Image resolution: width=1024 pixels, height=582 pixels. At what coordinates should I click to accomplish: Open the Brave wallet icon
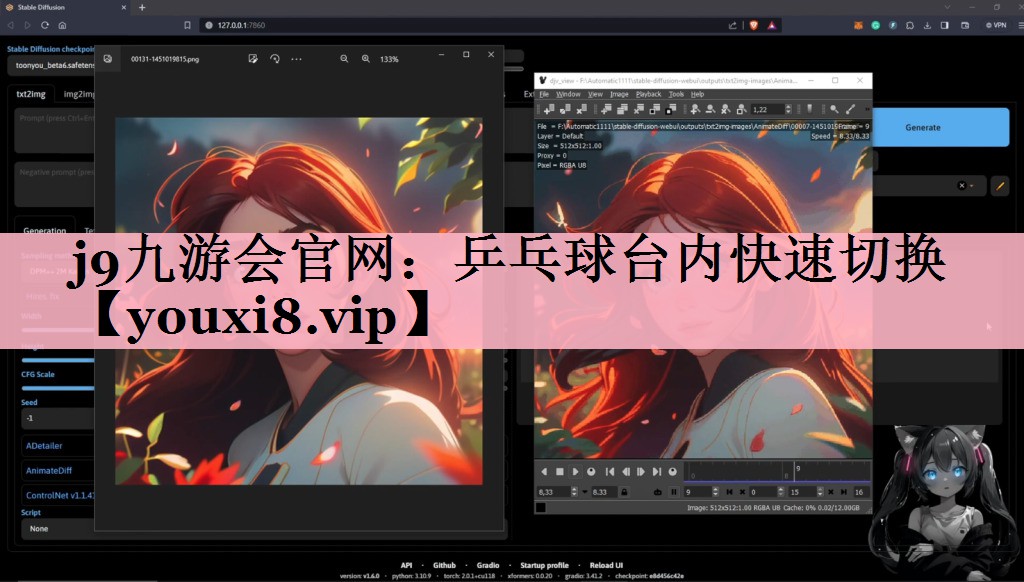[x=965, y=25]
